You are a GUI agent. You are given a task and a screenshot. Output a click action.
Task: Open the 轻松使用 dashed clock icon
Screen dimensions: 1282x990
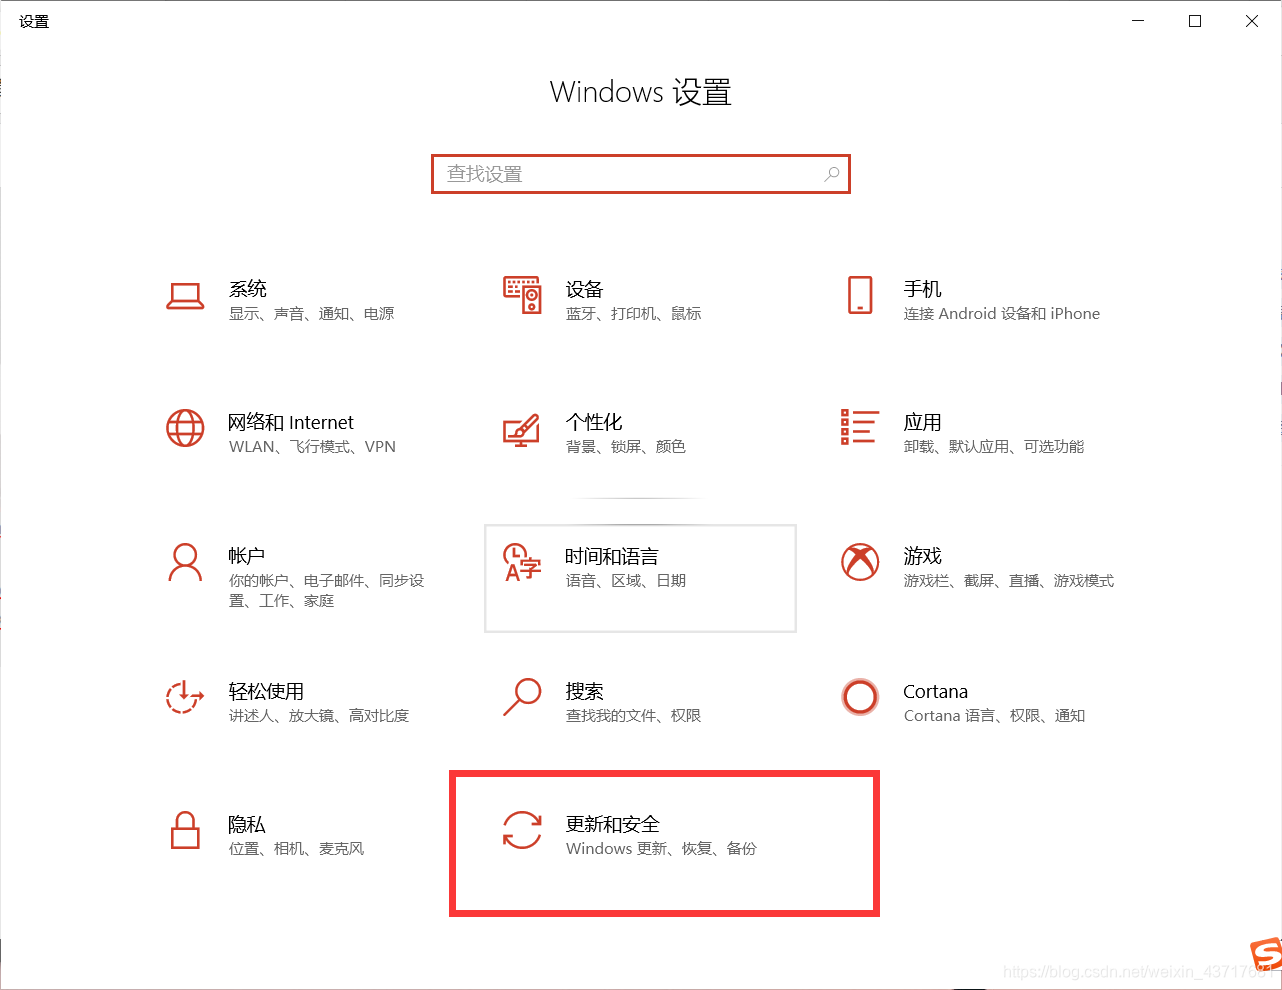[x=185, y=697]
